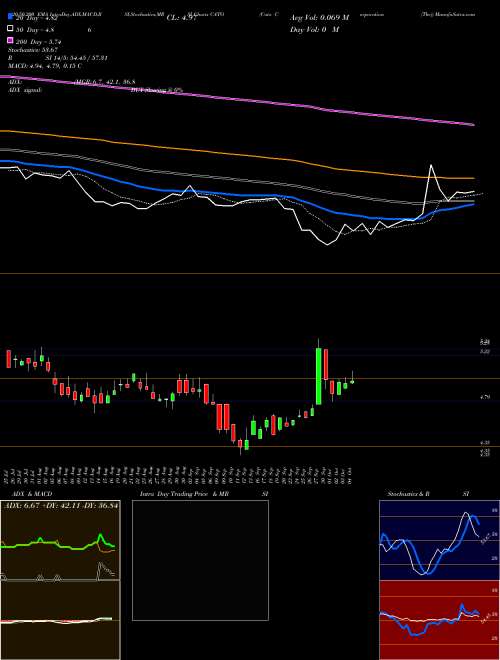Click the blue 20 Day legend swatch

point(10,17)
